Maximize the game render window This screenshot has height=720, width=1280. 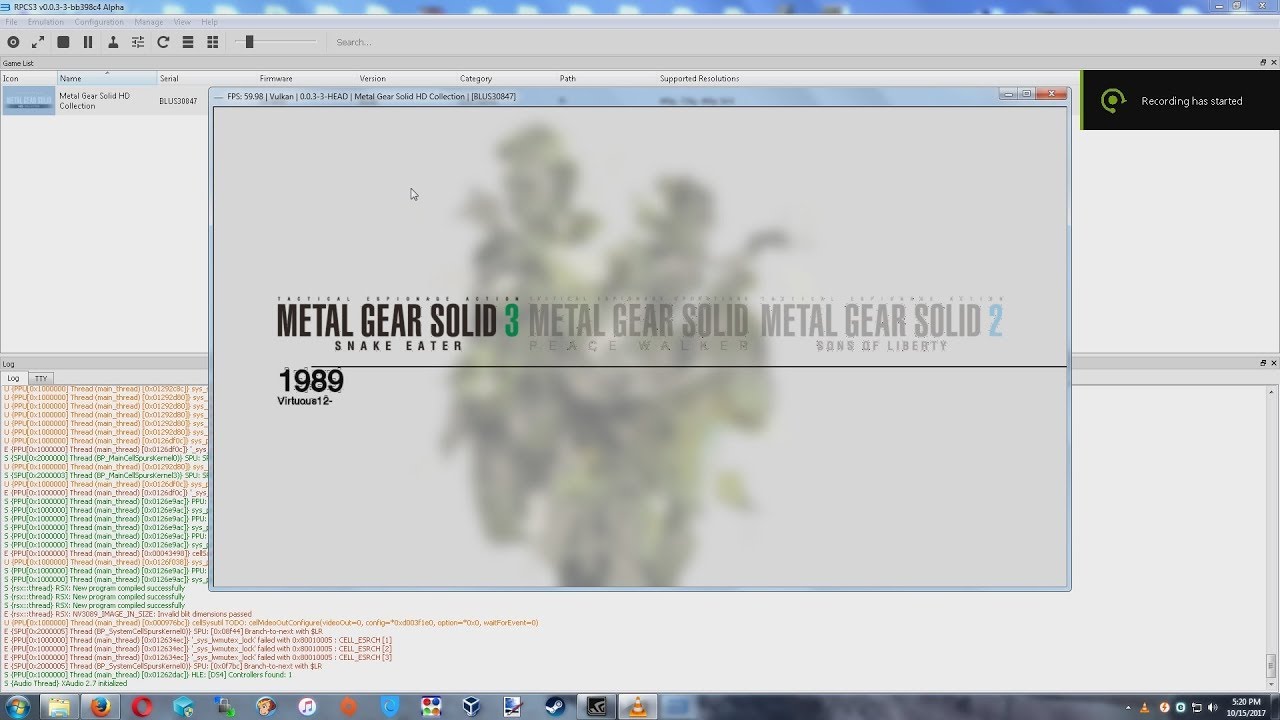pos(1026,94)
